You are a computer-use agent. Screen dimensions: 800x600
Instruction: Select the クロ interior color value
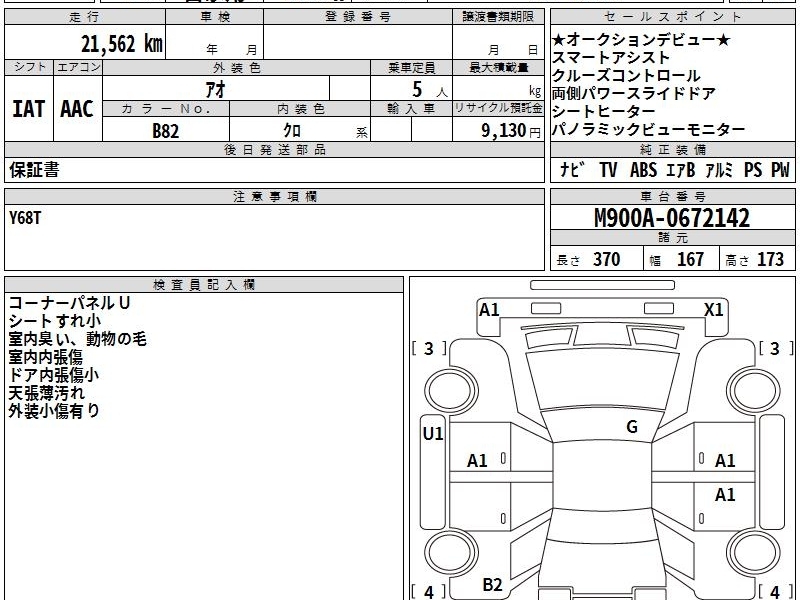coord(292,131)
